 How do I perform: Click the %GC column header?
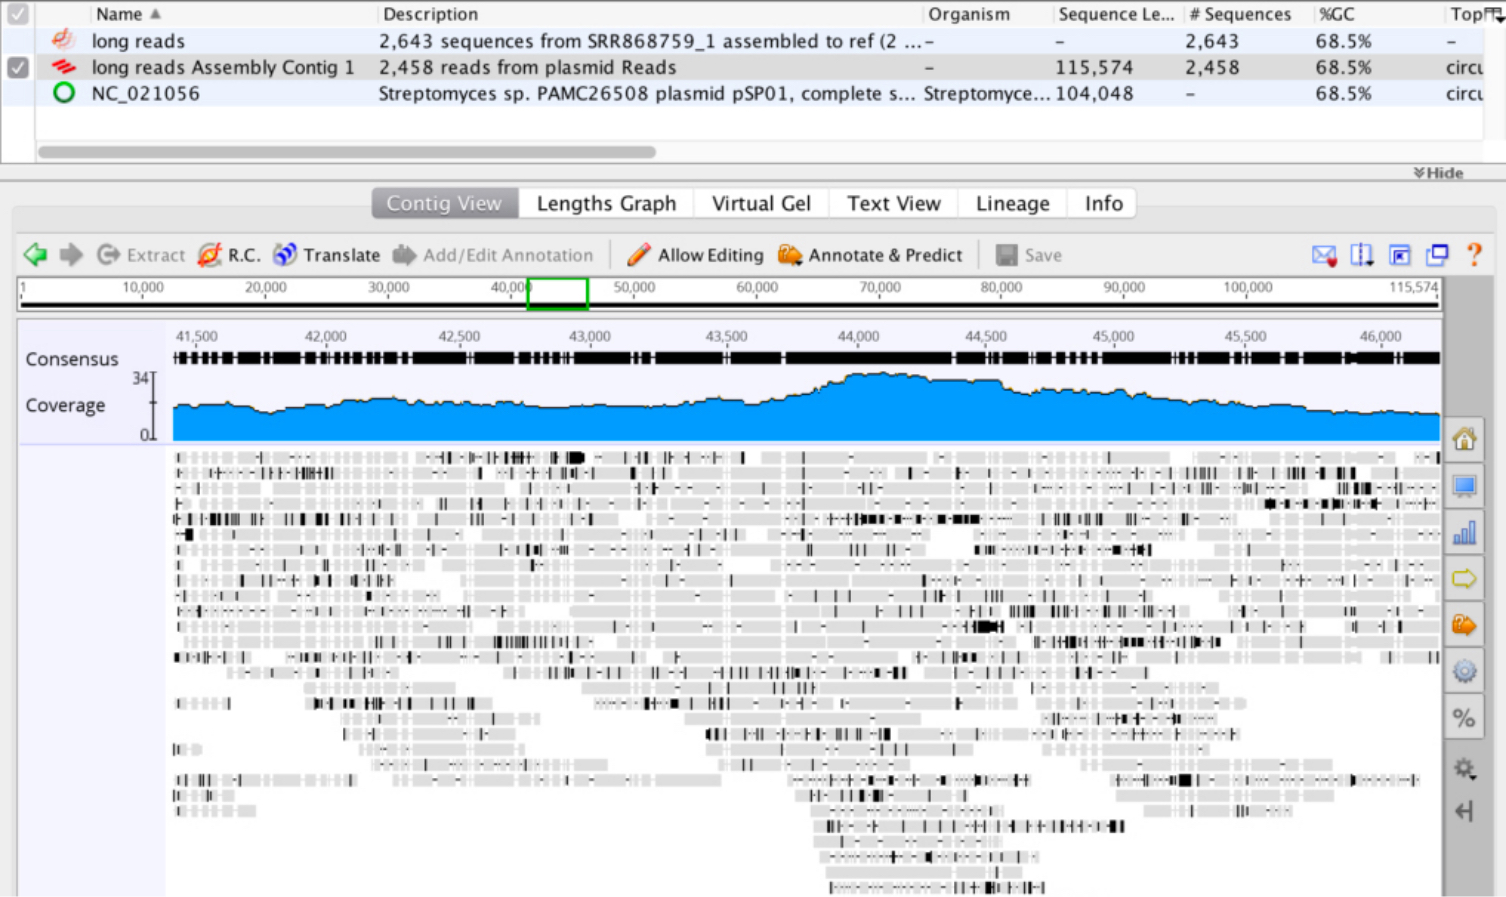1336,14
